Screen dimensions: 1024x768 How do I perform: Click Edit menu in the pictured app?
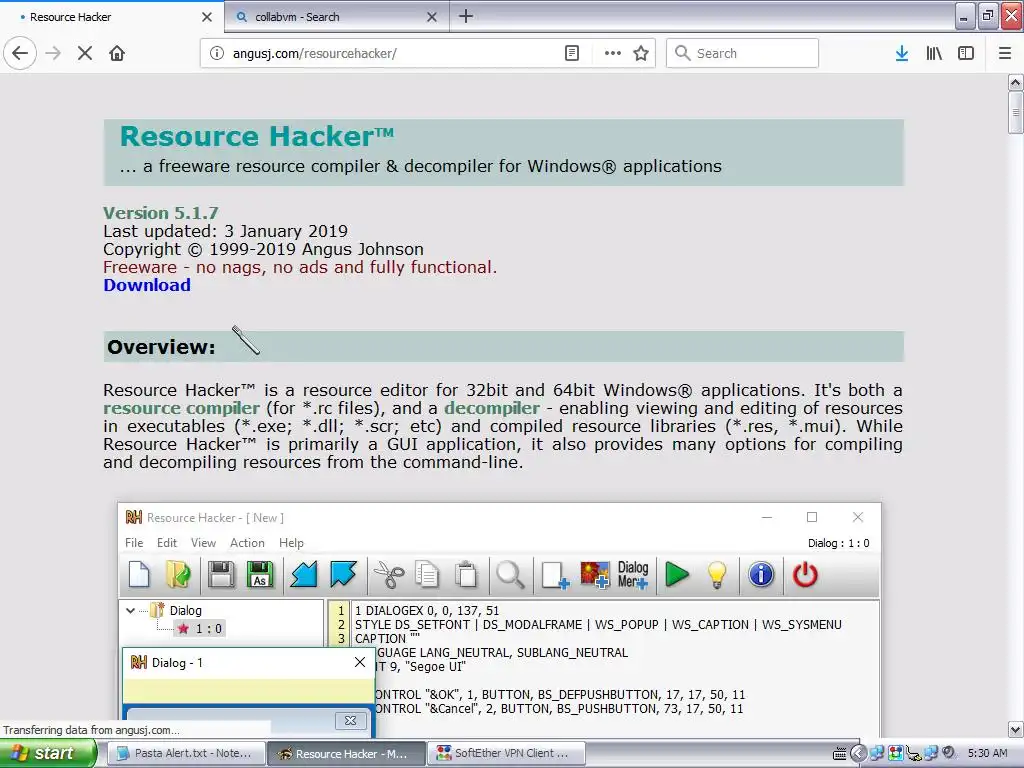tap(167, 543)
